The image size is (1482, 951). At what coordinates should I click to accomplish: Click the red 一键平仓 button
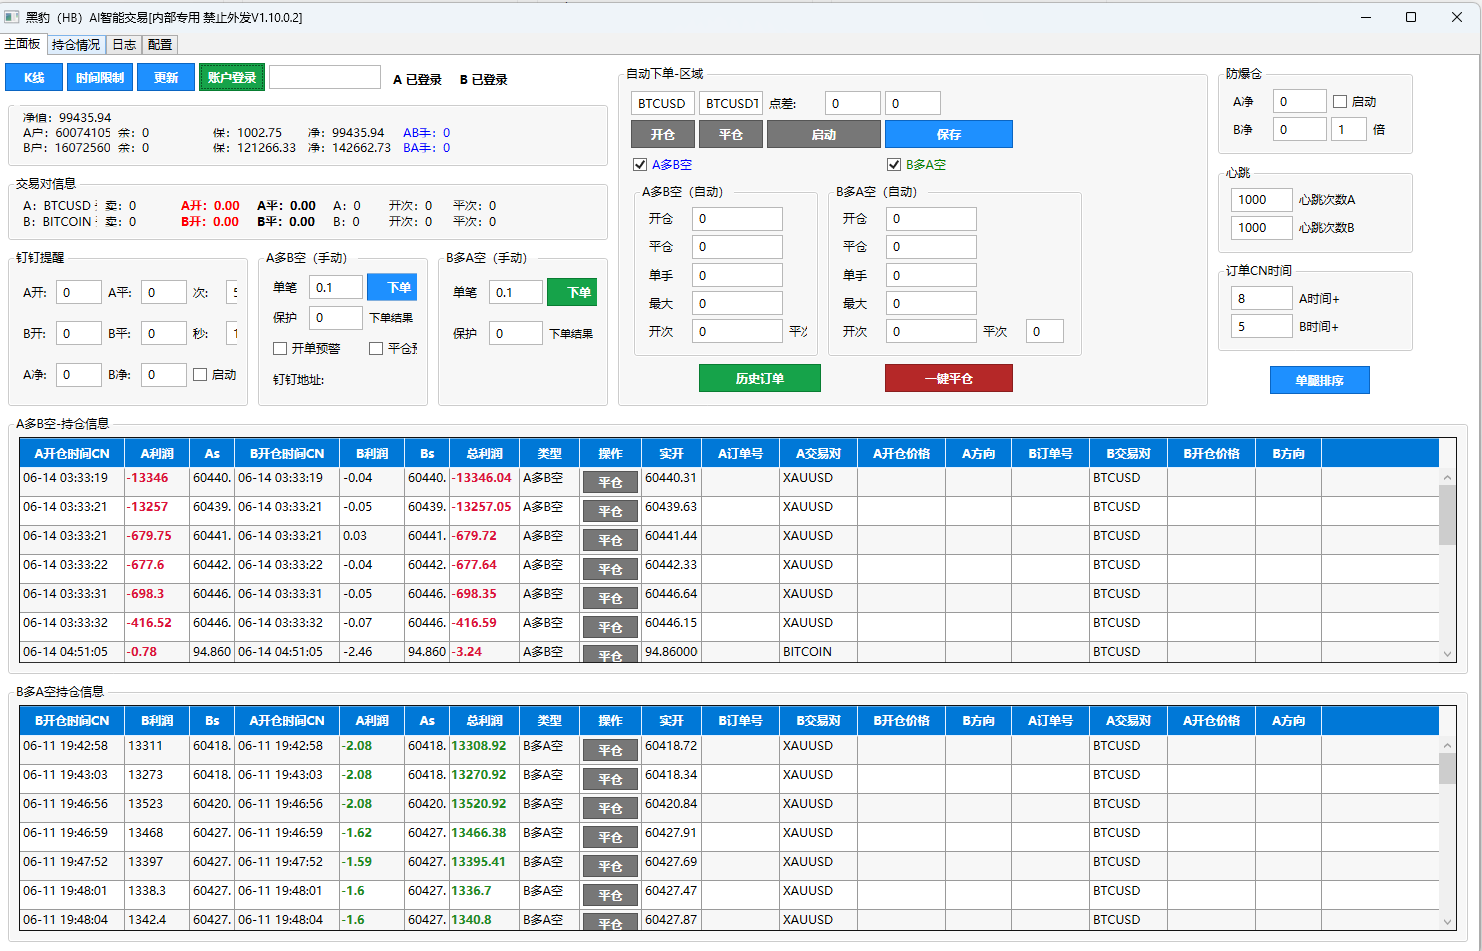point(949,378)
